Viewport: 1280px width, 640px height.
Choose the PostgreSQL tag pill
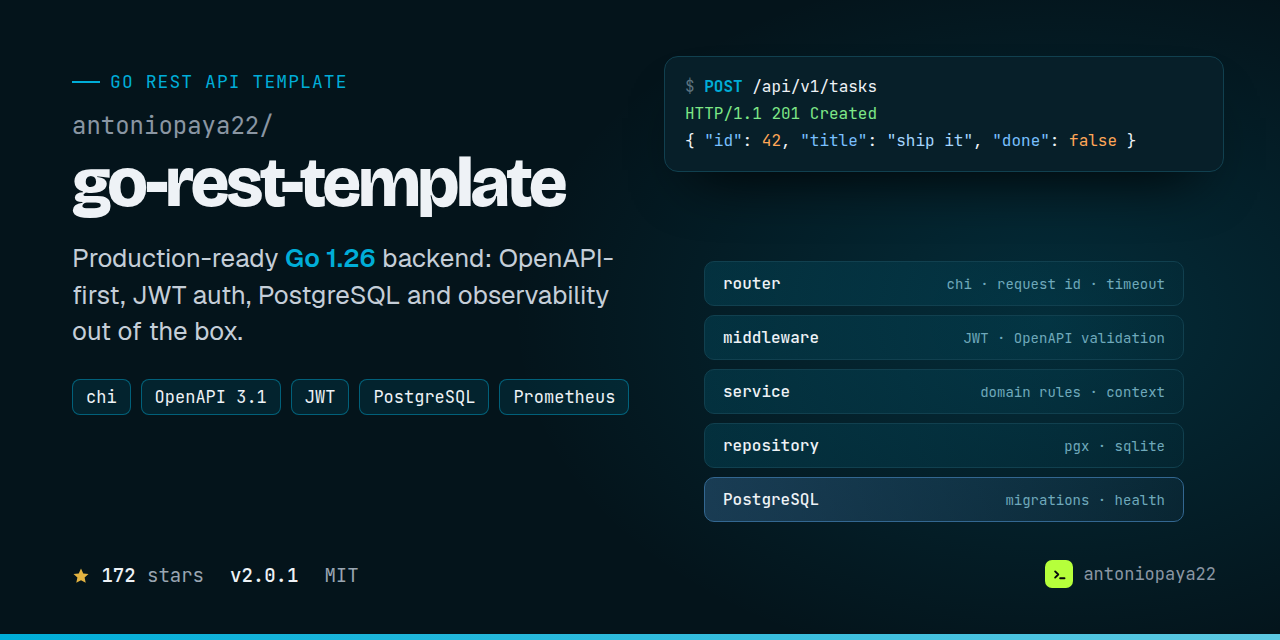click(x=424, y=397)
